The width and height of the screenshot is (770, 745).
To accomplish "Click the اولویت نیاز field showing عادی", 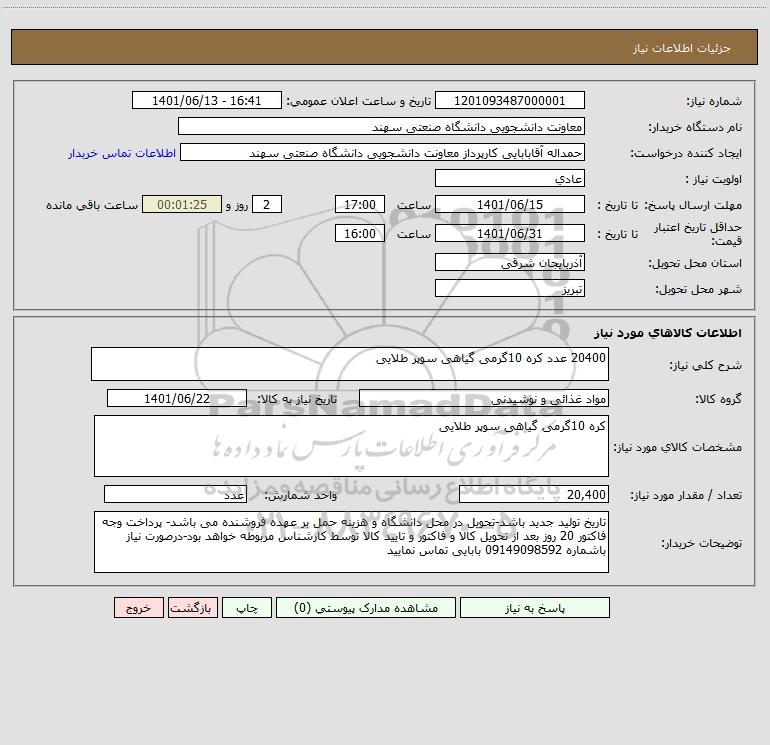I will click(x=510, y=179).
